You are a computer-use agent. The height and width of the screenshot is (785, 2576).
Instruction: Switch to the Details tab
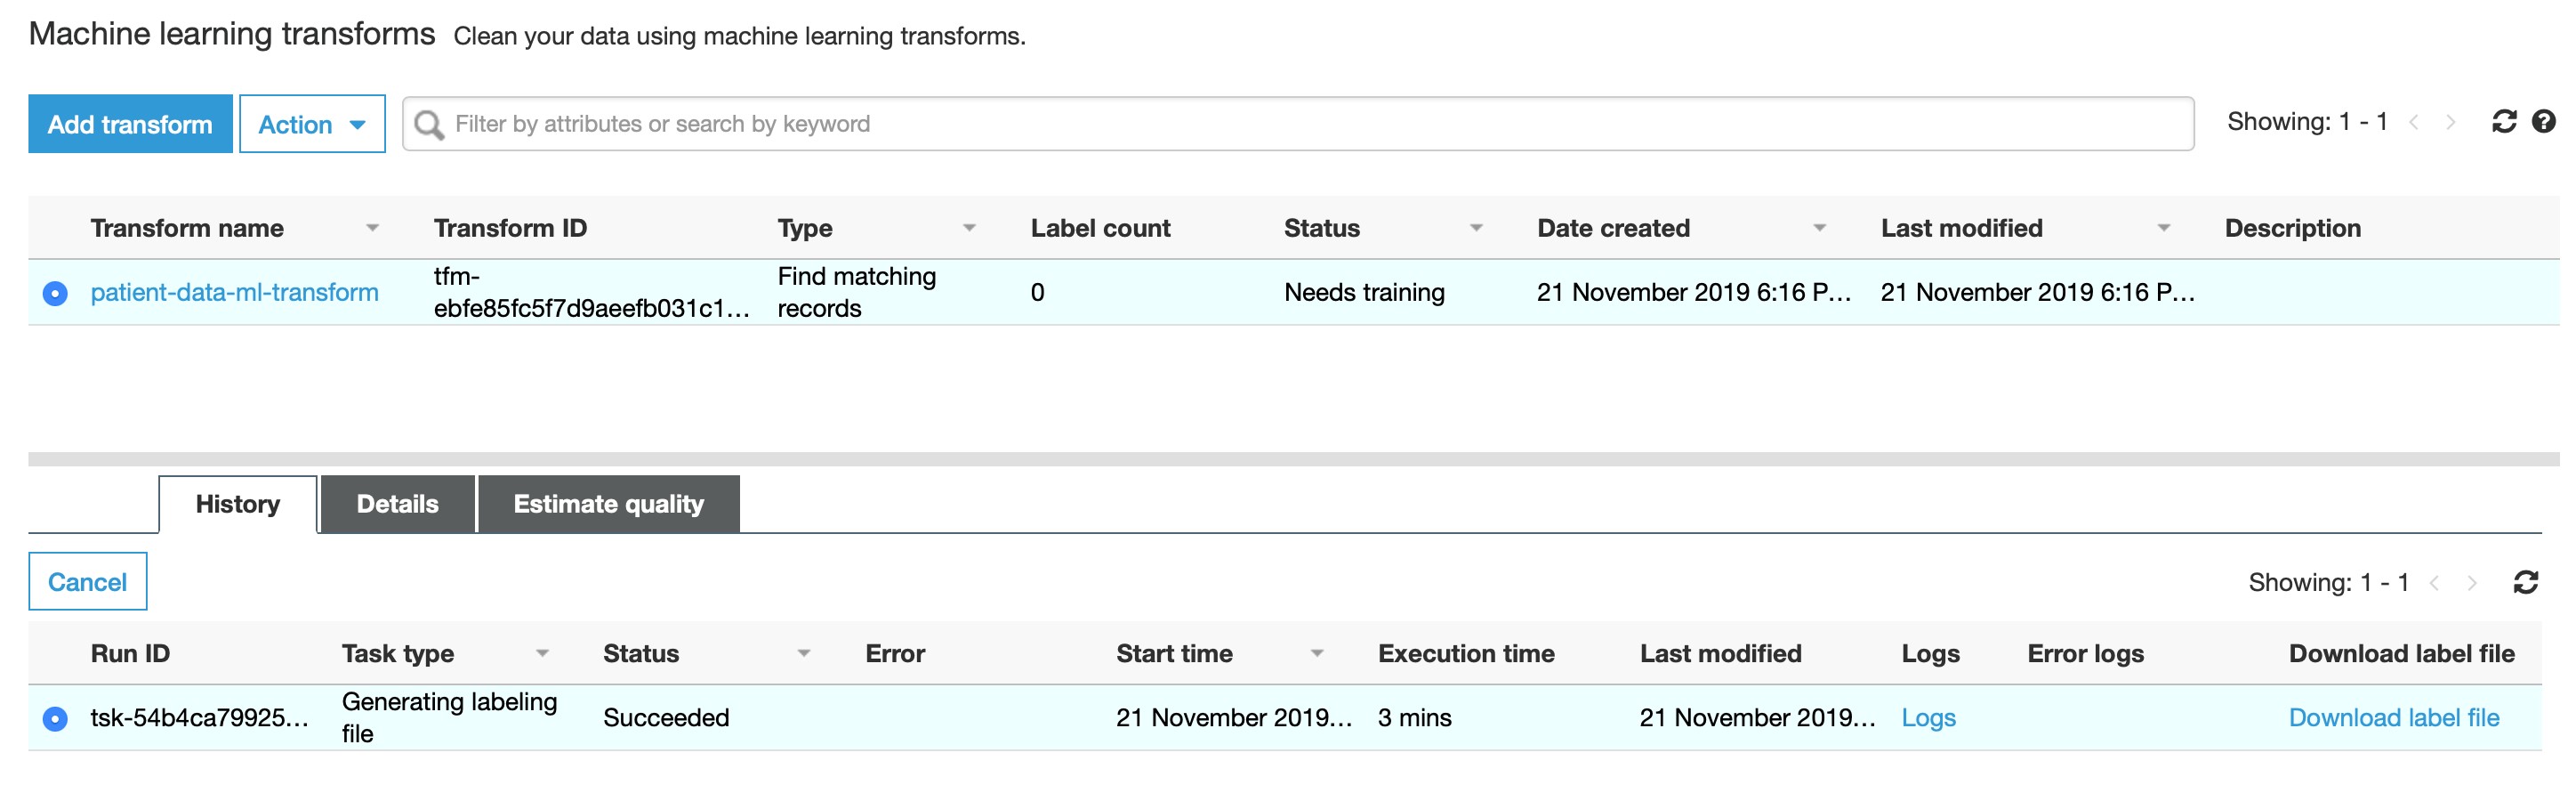pyautogui.click(x=397, y=504)
